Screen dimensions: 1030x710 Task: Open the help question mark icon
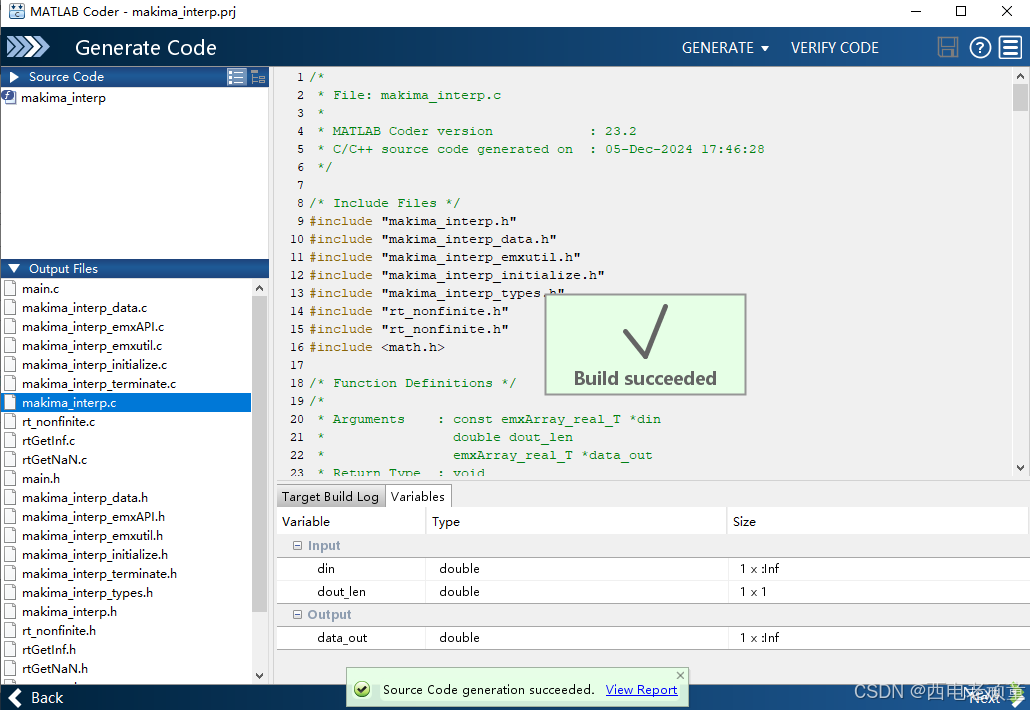pos(980,47)
